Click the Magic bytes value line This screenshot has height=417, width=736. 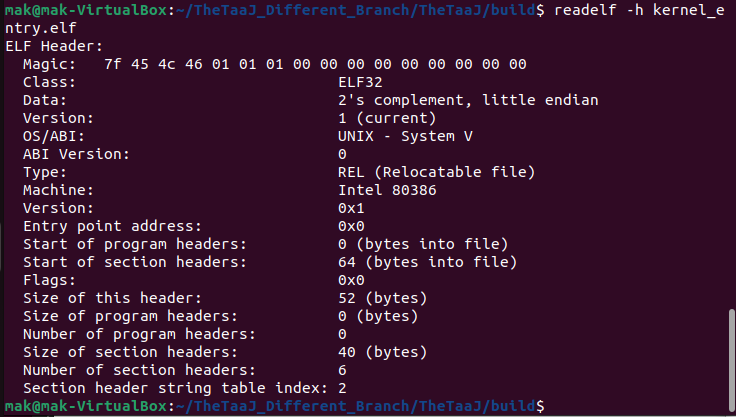315,64
